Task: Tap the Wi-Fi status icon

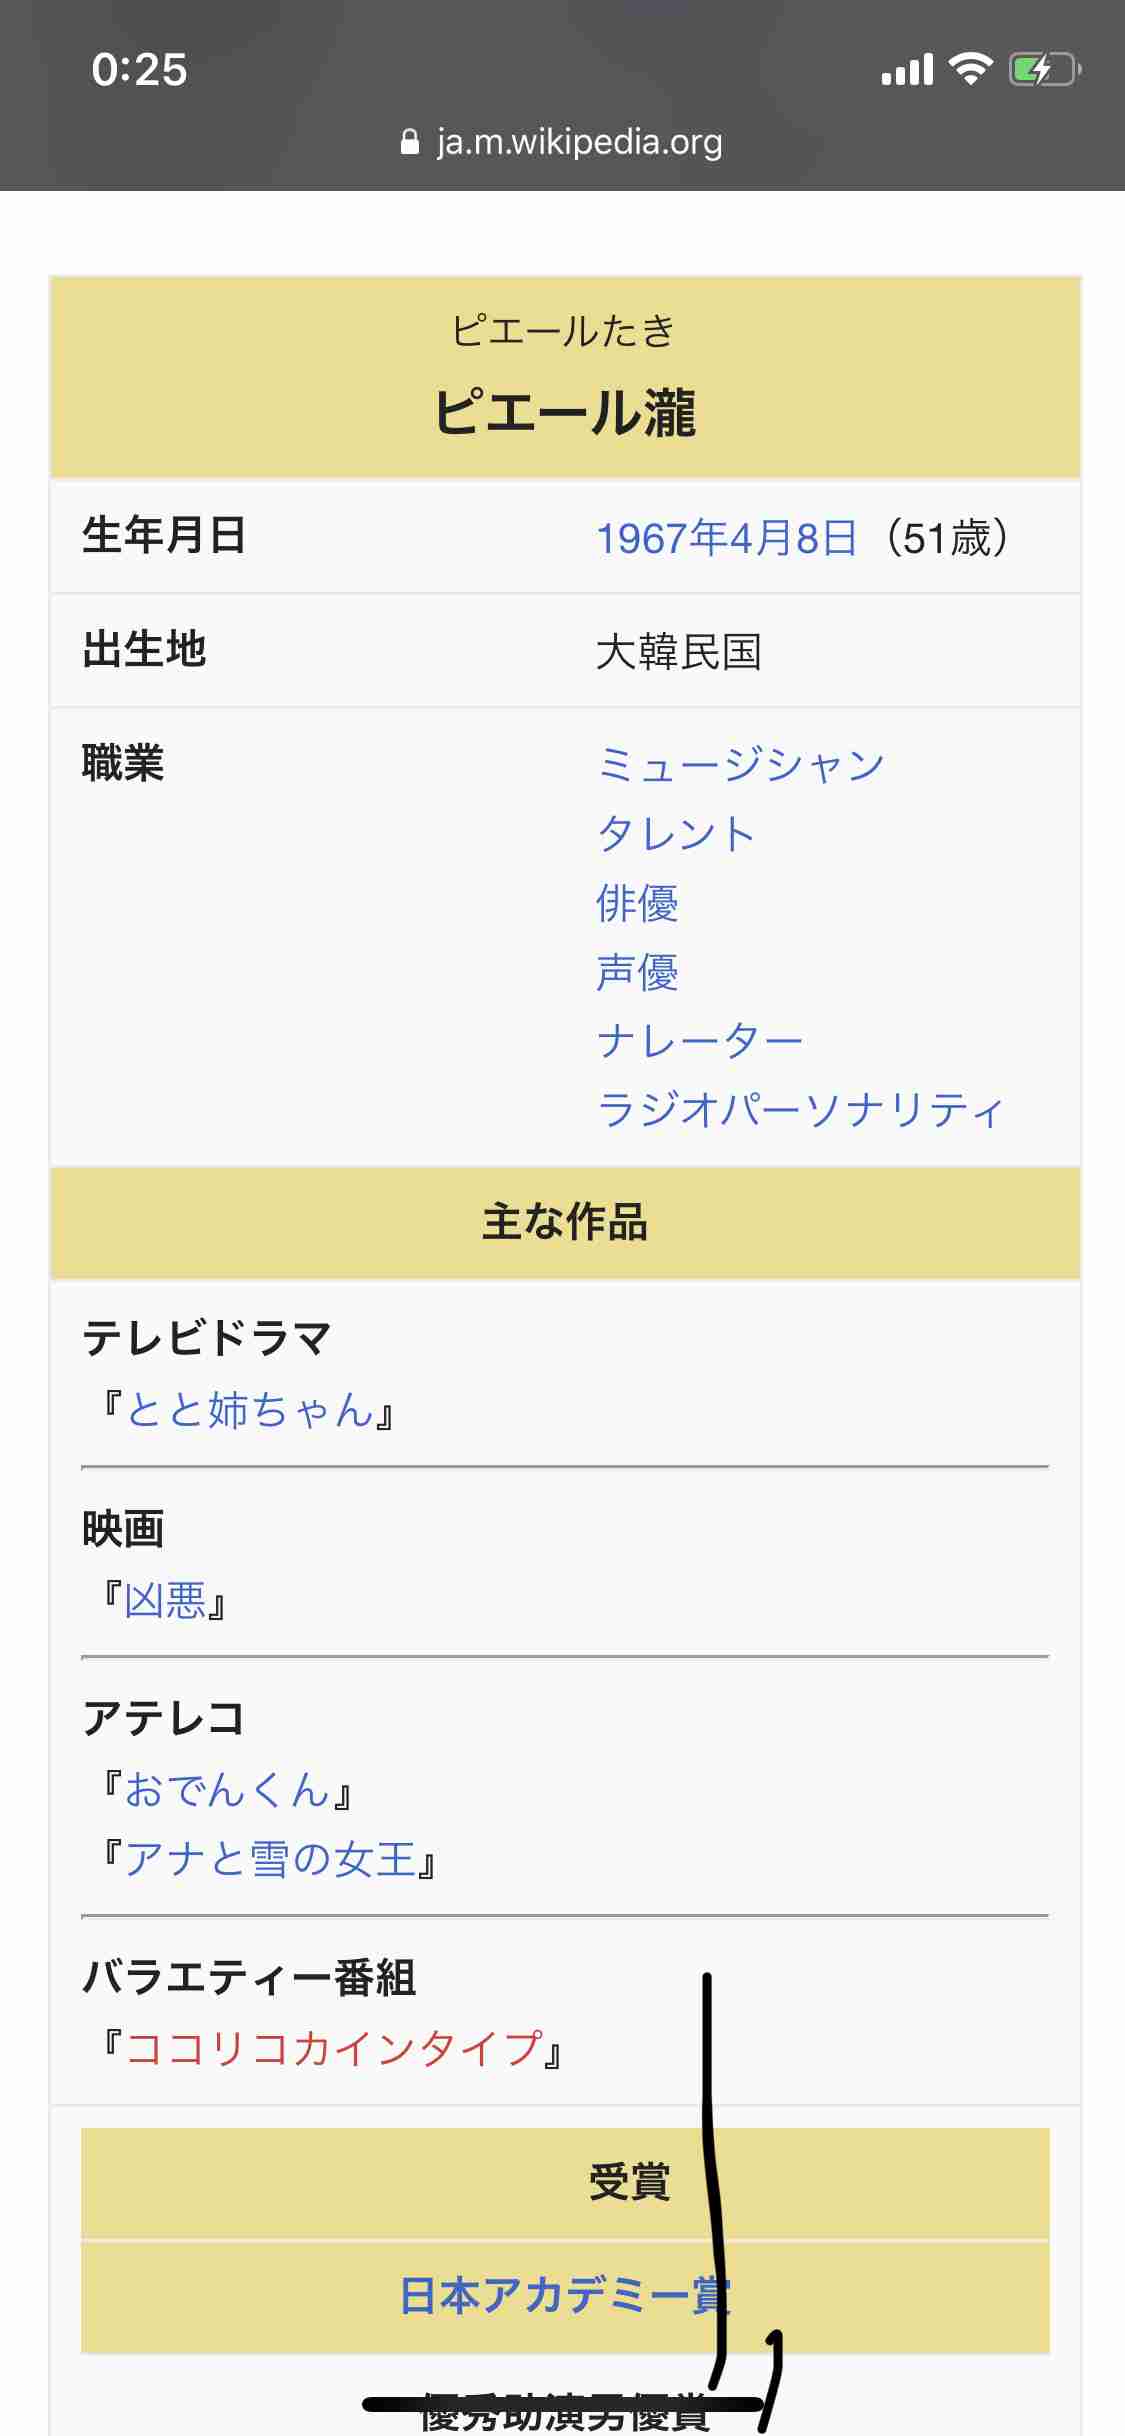Action: pyautogui.click(x=969, y=69)
